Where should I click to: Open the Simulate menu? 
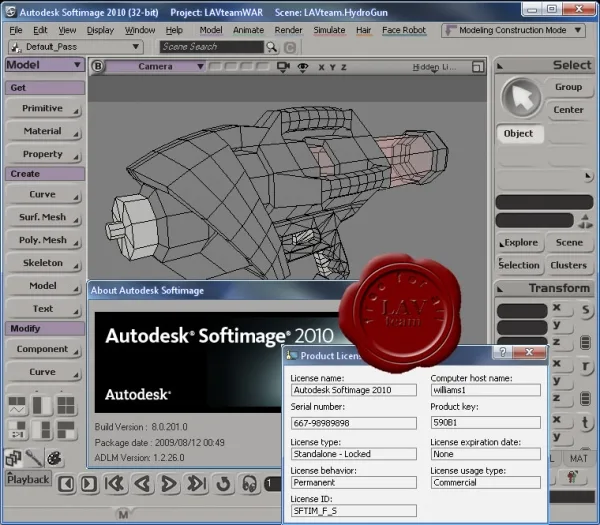click(329, 30)
